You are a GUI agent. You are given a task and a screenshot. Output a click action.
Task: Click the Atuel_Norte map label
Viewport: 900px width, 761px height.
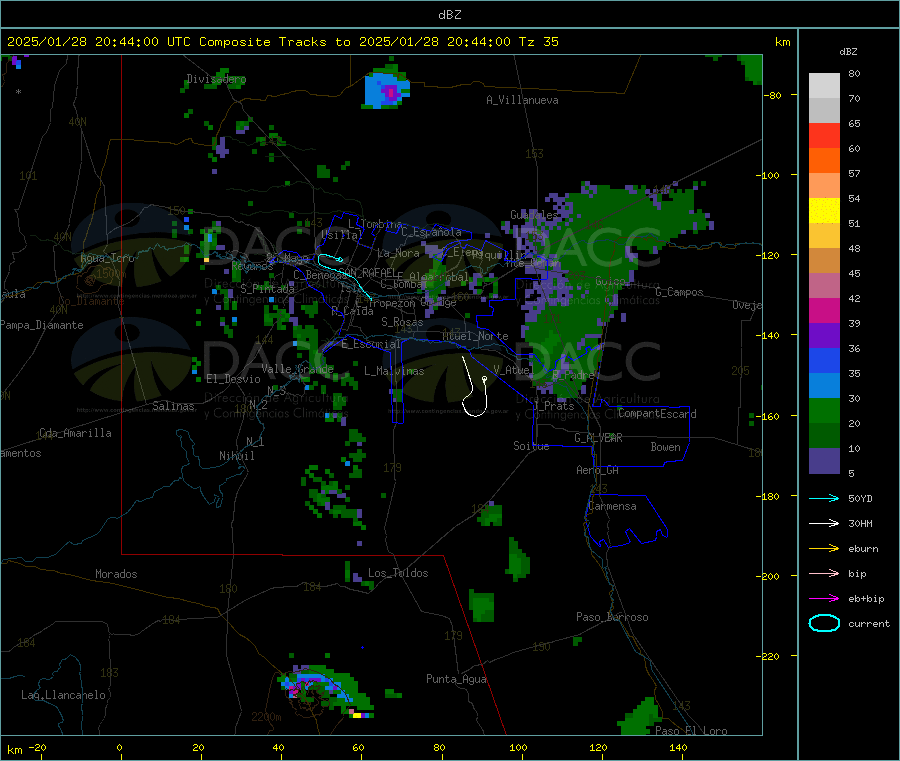point(475,336)
